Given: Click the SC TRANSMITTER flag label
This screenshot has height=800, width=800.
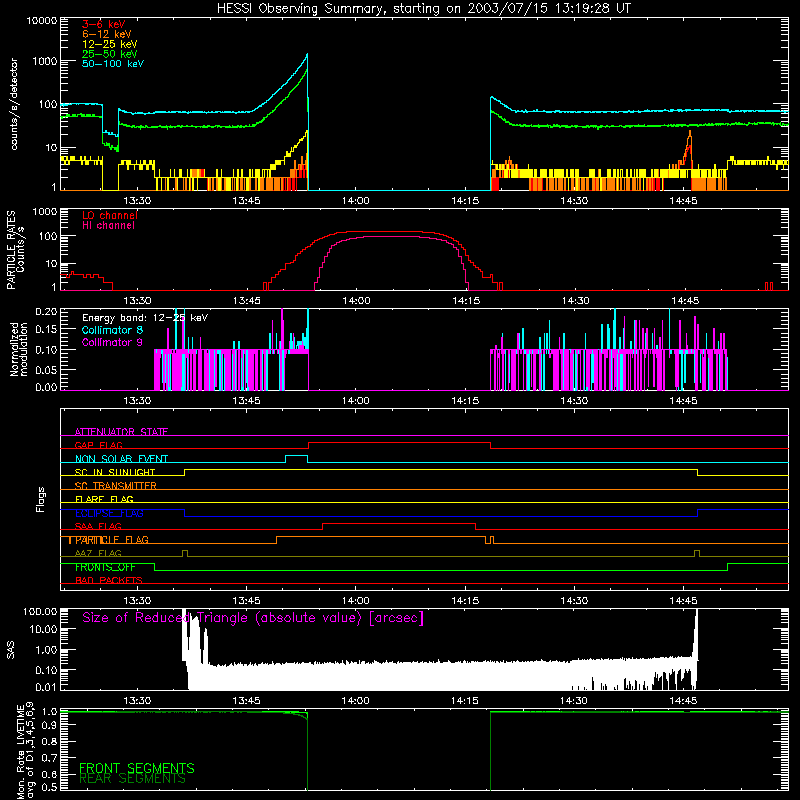Looking at the screenshot, I should [x=116, y=486].
